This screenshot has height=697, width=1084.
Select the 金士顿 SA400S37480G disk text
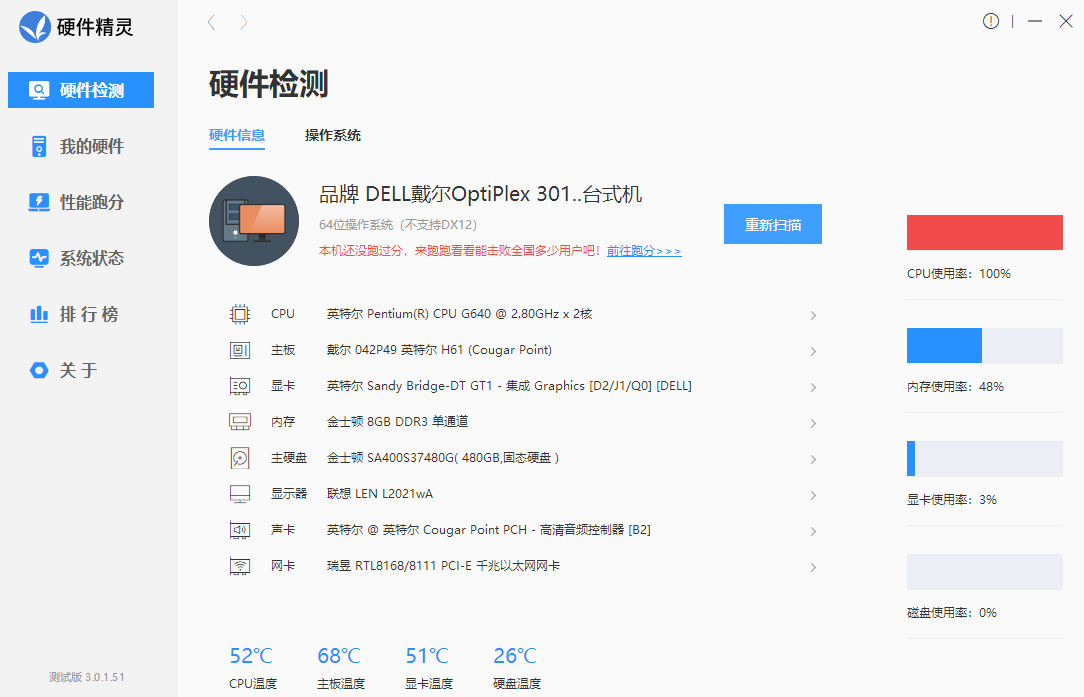(442, 458)
